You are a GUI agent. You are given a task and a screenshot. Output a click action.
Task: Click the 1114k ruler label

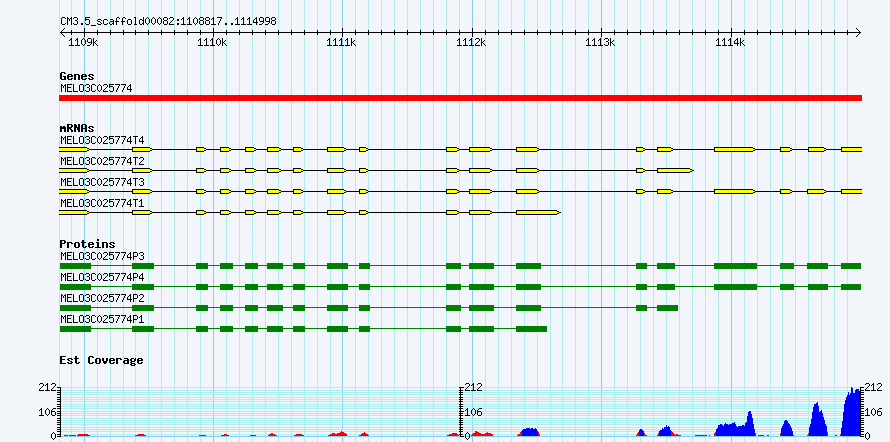(731, 42)
